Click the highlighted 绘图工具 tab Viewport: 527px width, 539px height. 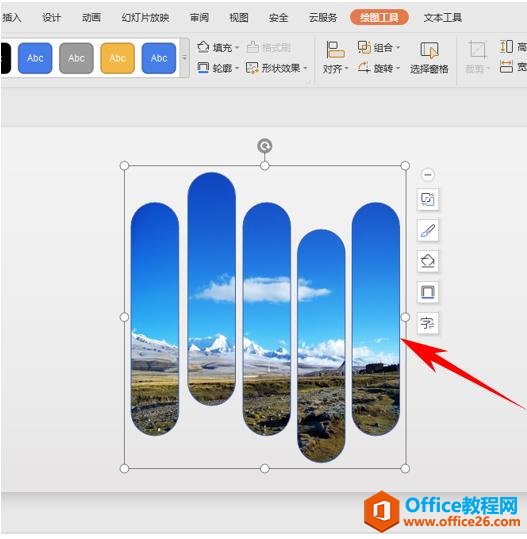pyautogui.click(x=379, y=17)
